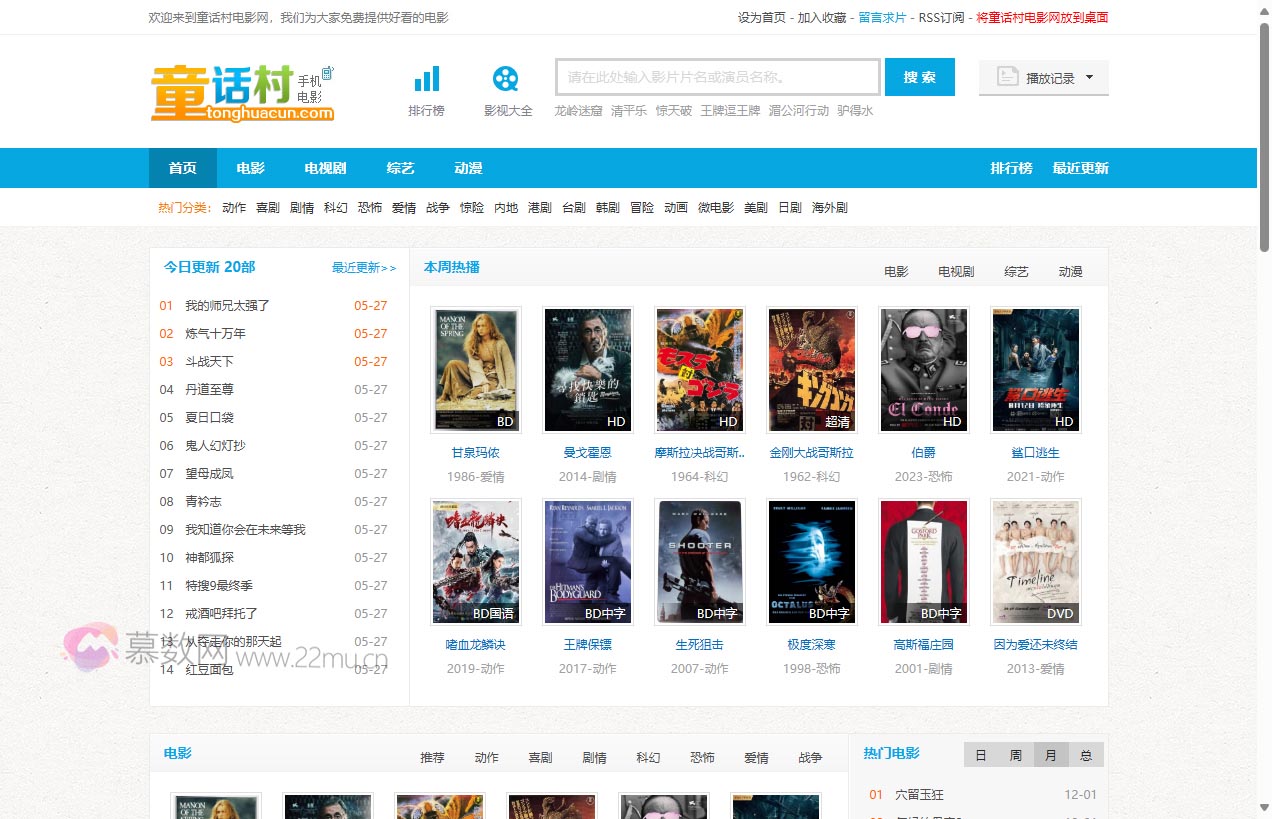This screenshot has width=1272, height=819.
Task: Click the 排行榜 bar chart icon
Action: (x=427, y=79)
